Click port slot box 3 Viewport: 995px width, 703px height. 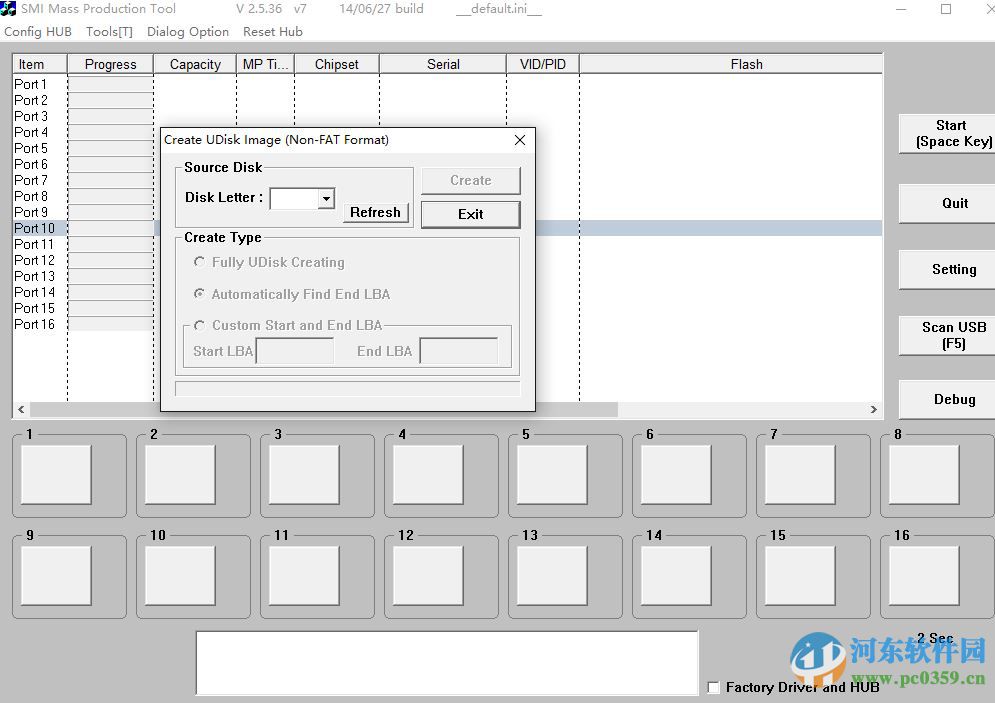point(304,475)
